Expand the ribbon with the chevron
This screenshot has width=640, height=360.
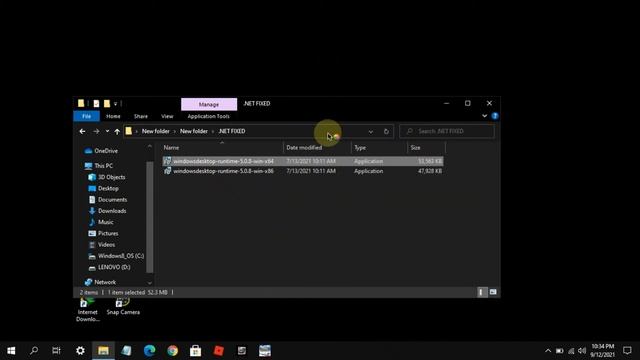point(484,116)
